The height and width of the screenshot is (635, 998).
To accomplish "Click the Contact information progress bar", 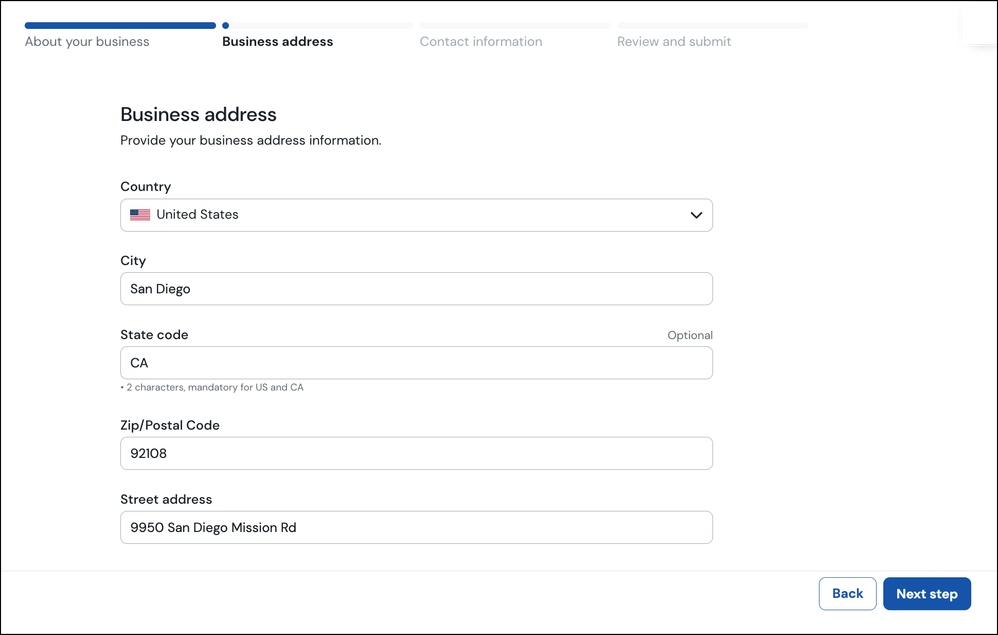I will [515, 25].
